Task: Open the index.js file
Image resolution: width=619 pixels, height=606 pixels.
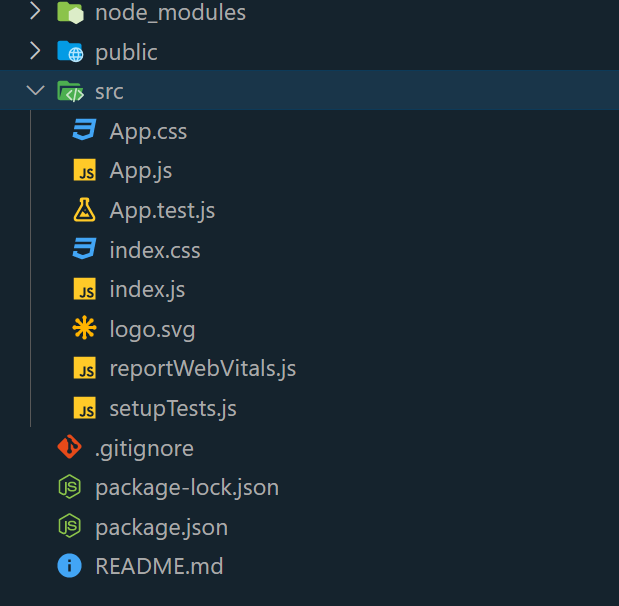Action: tap(147, 290)
